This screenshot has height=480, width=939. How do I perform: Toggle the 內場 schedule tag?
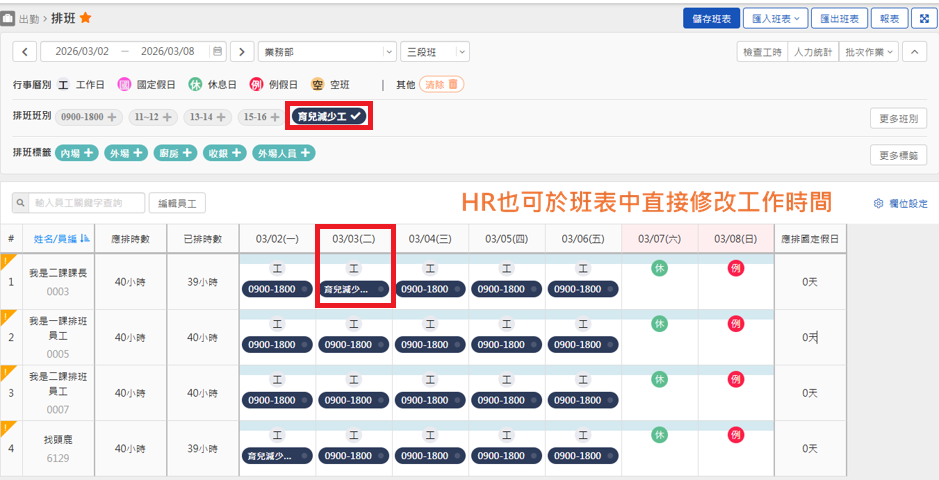(x=76, y=153)
